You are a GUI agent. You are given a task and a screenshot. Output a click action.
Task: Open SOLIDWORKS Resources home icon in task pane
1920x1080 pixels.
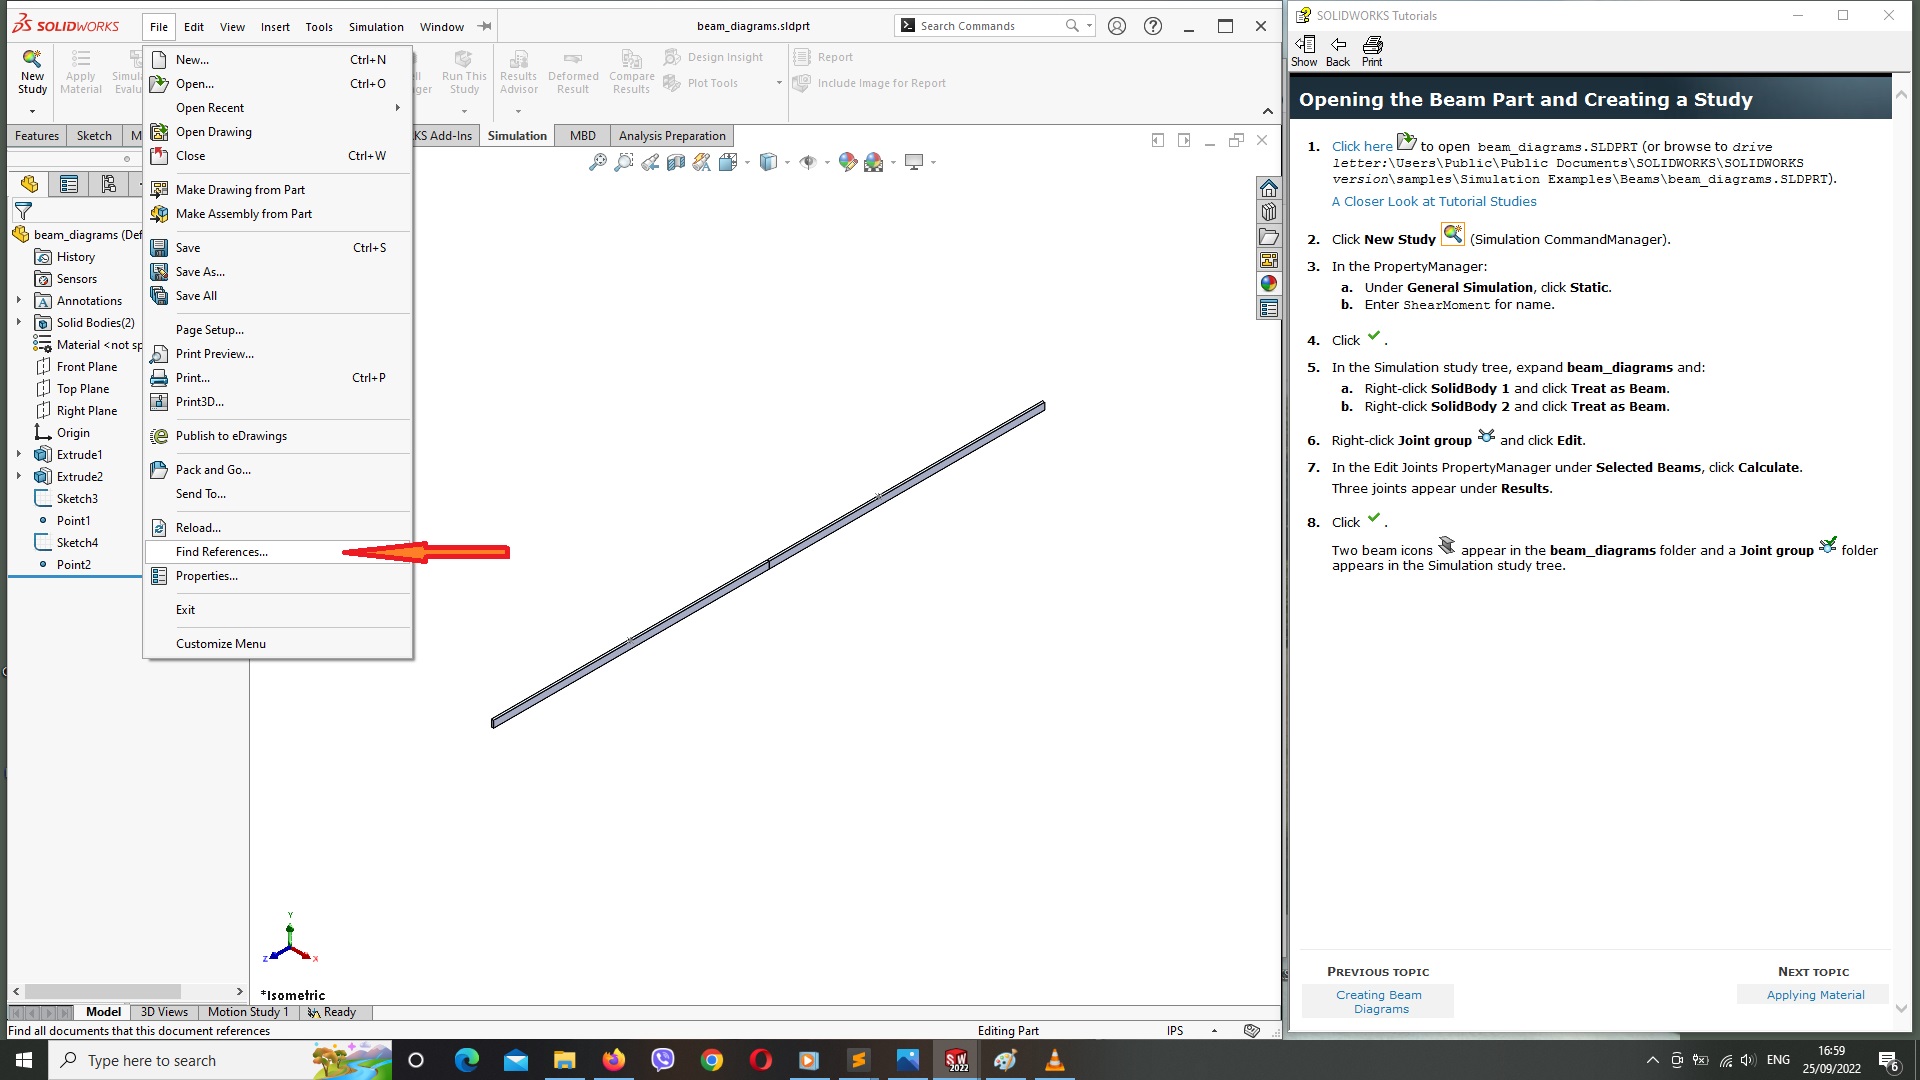1269,189
